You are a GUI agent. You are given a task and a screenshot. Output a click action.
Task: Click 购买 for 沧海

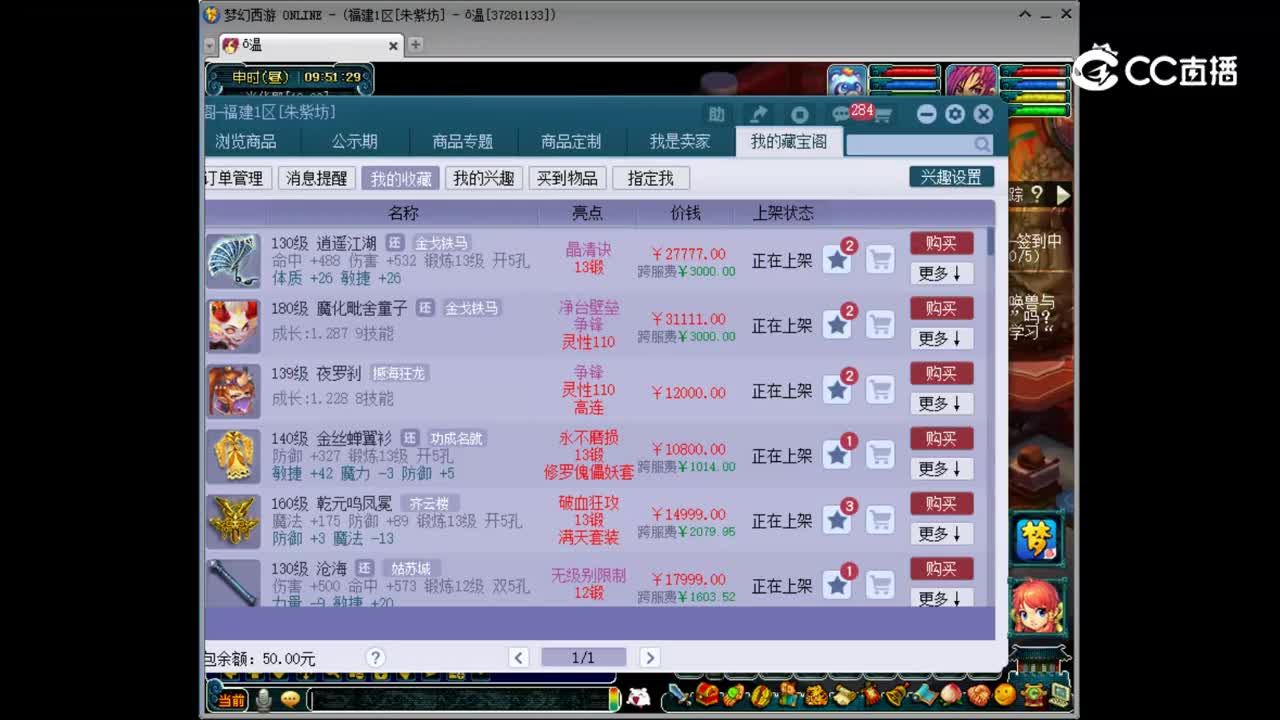coord(941,568)
